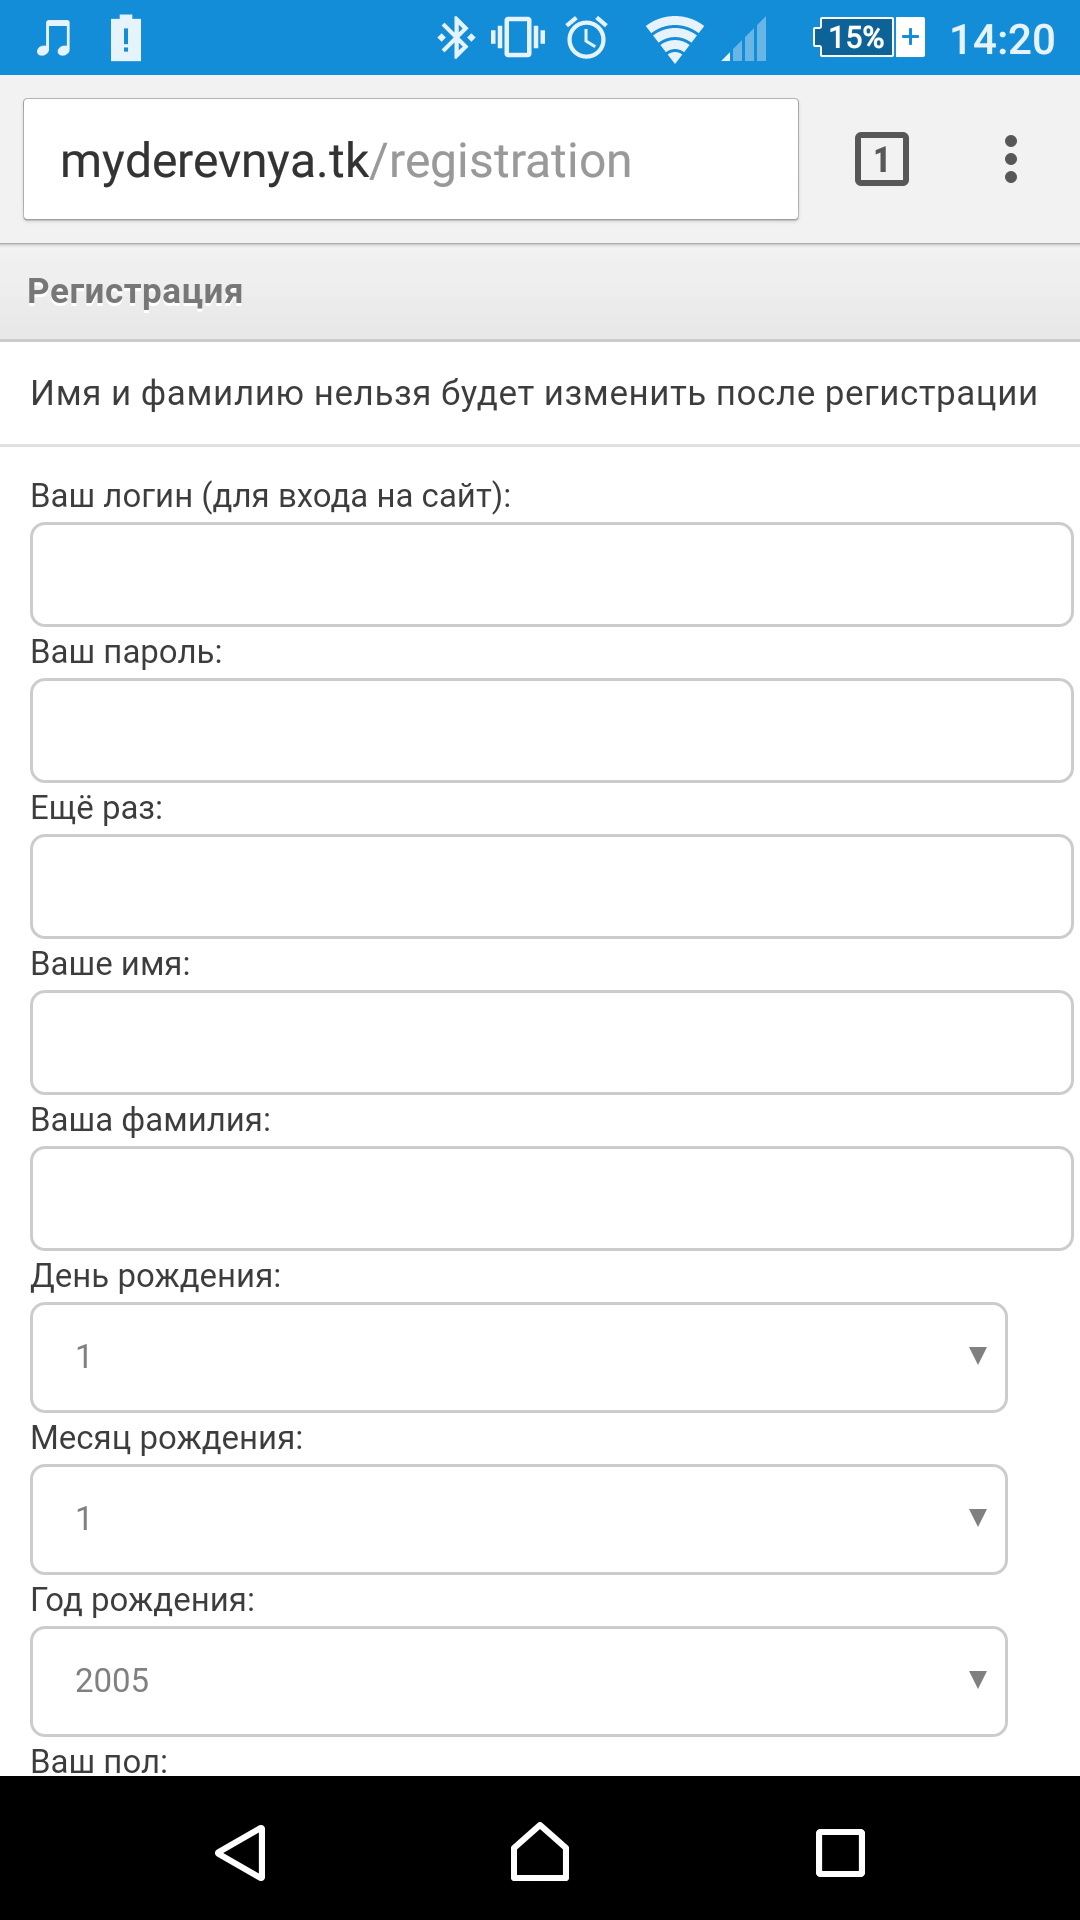Focus the Ваш логин input field
Image resolution: width=1080 pixels, height=1920 pixels.
tap(551, 575)
